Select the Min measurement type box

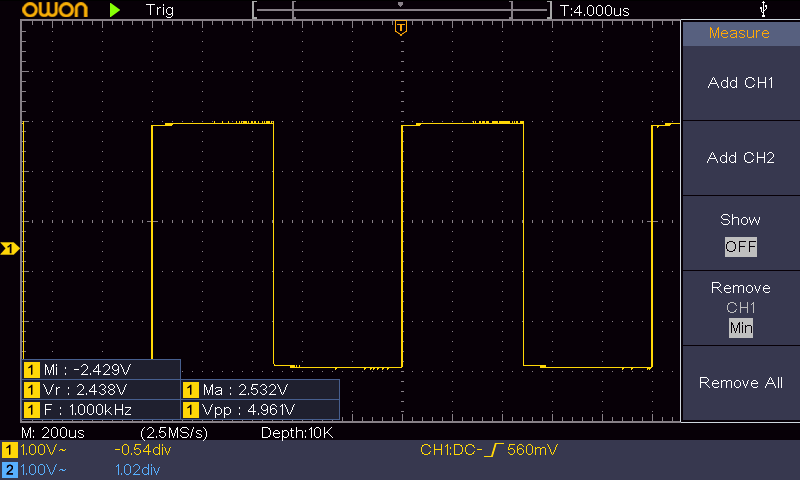(740, 327)
